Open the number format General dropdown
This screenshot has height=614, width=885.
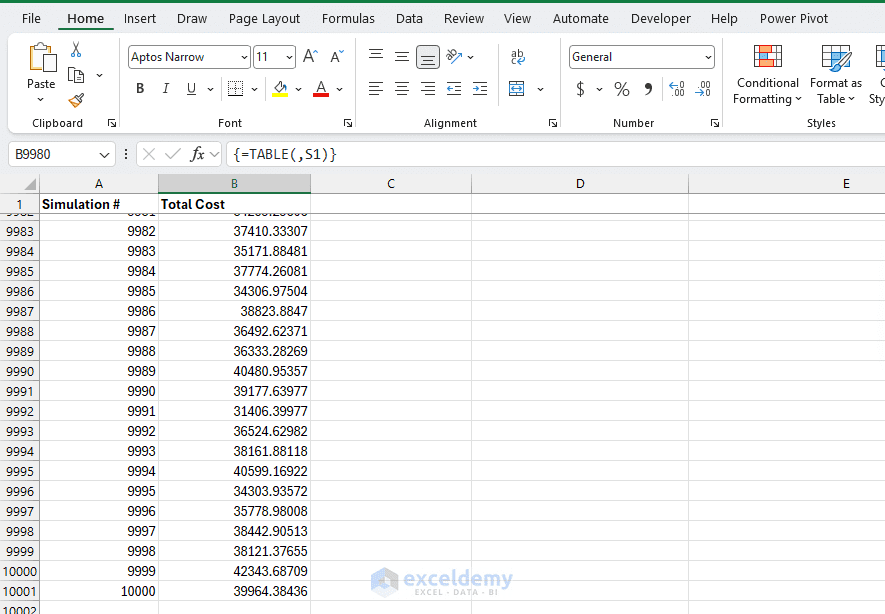tap(708, 57)
